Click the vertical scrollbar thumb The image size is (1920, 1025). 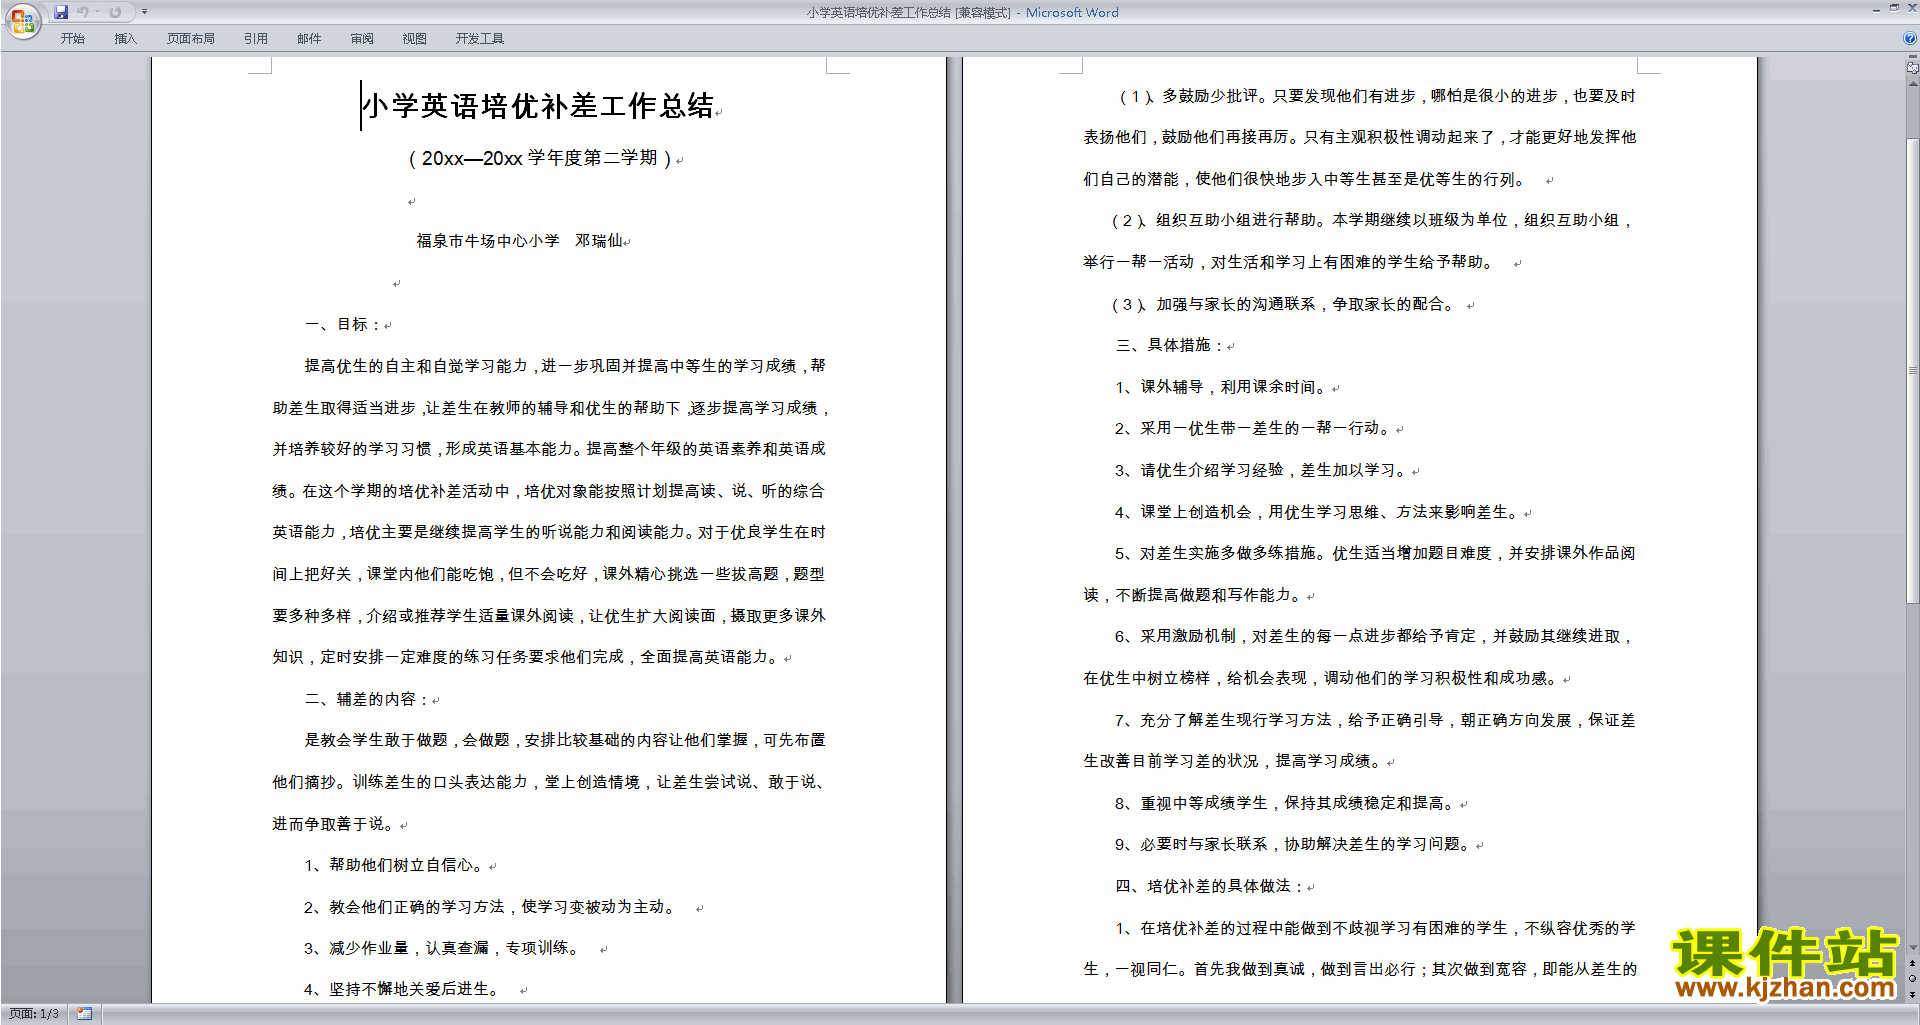(x=1912, y=370)
